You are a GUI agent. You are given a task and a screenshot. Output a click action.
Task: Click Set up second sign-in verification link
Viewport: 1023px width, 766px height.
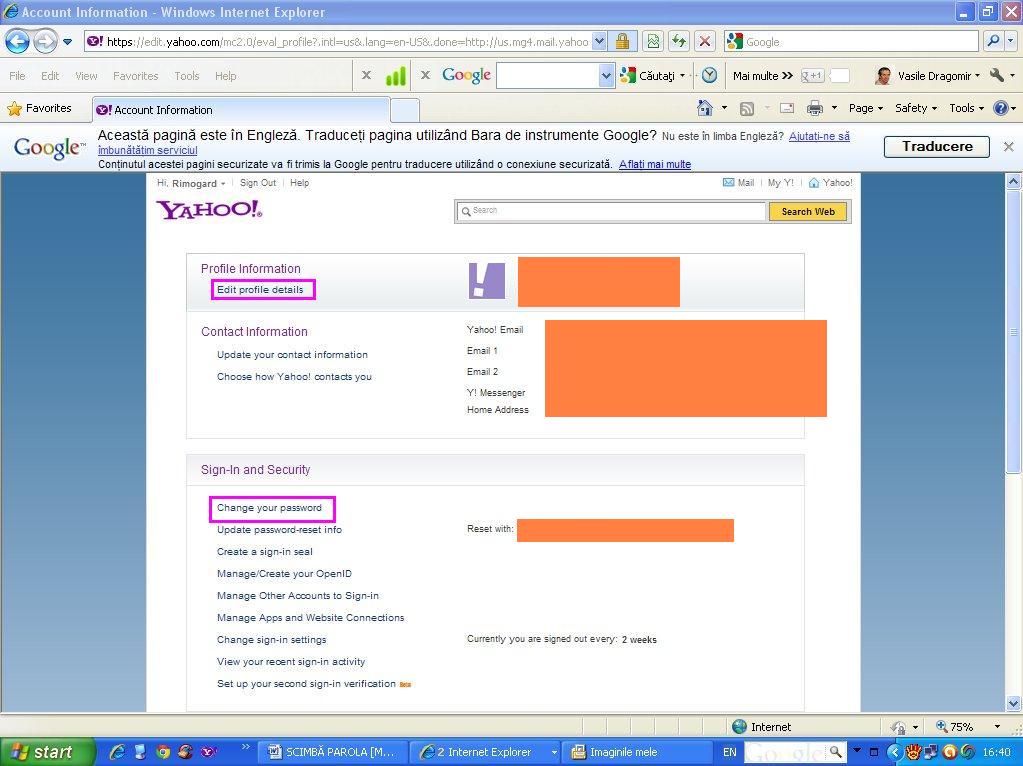click(307, 684)
